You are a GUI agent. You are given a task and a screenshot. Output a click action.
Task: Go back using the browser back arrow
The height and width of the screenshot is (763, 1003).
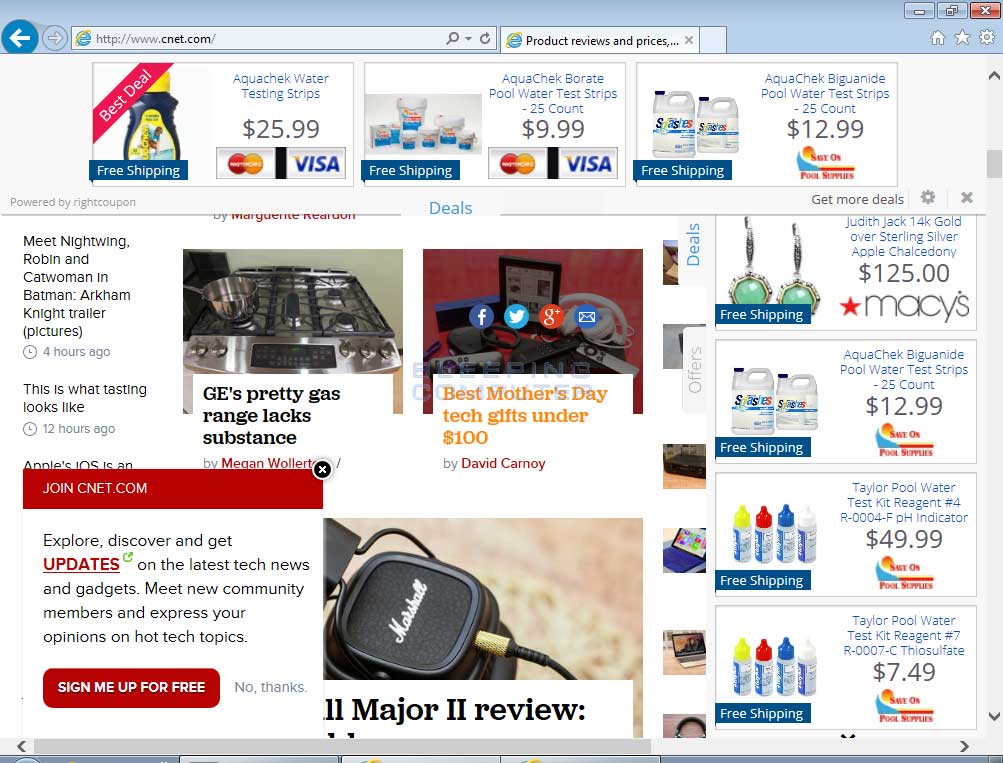click(x=19, y=38)
